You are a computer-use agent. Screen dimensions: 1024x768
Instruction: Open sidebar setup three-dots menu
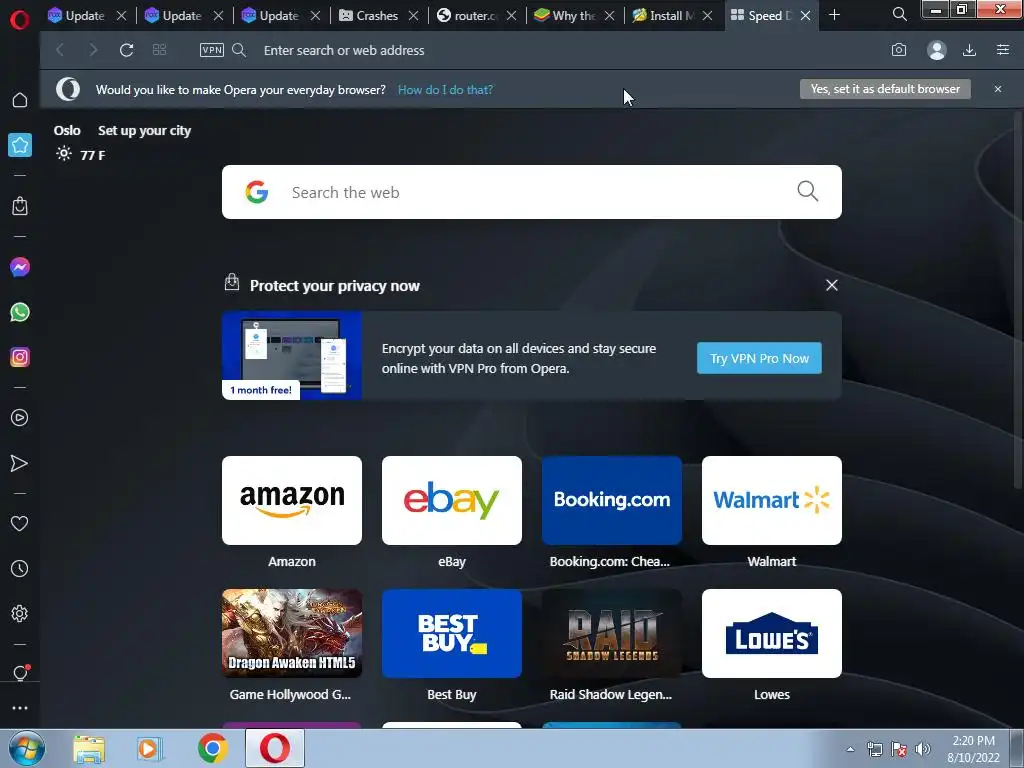point(20,708)
